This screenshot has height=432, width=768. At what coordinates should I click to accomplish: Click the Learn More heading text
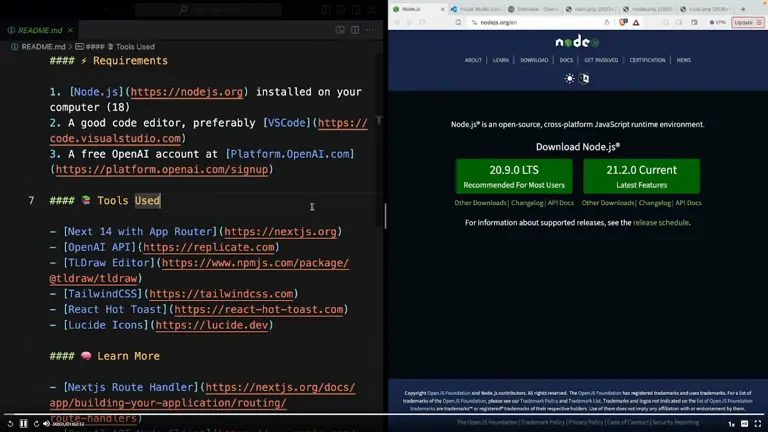tap(128, 356)
